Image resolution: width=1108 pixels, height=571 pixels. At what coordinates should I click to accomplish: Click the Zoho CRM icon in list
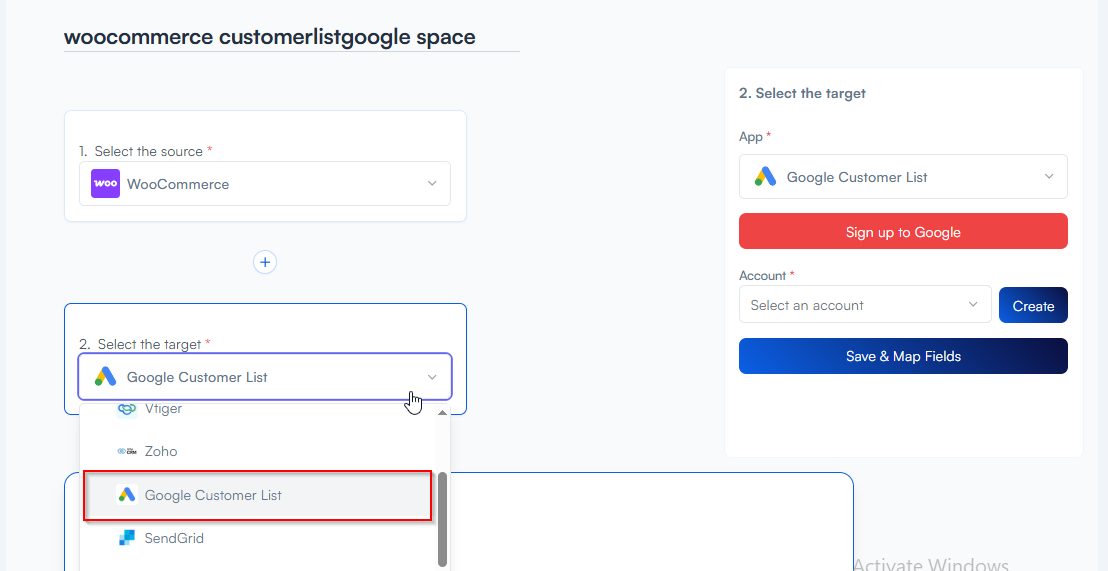coord(126,451)
